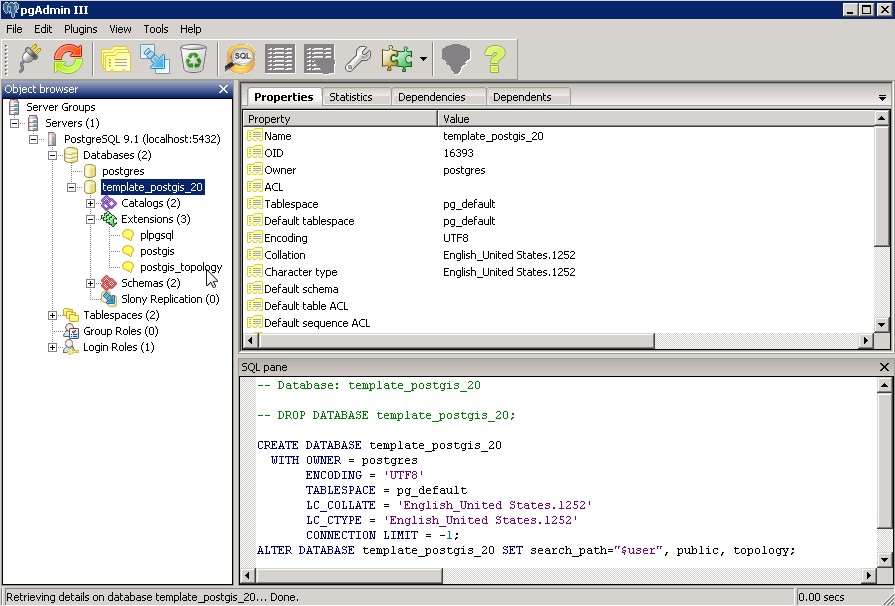Viewport: 895px width, 606px height.
Task: Switch to the Dependents tab
Action: click(529, 97)
